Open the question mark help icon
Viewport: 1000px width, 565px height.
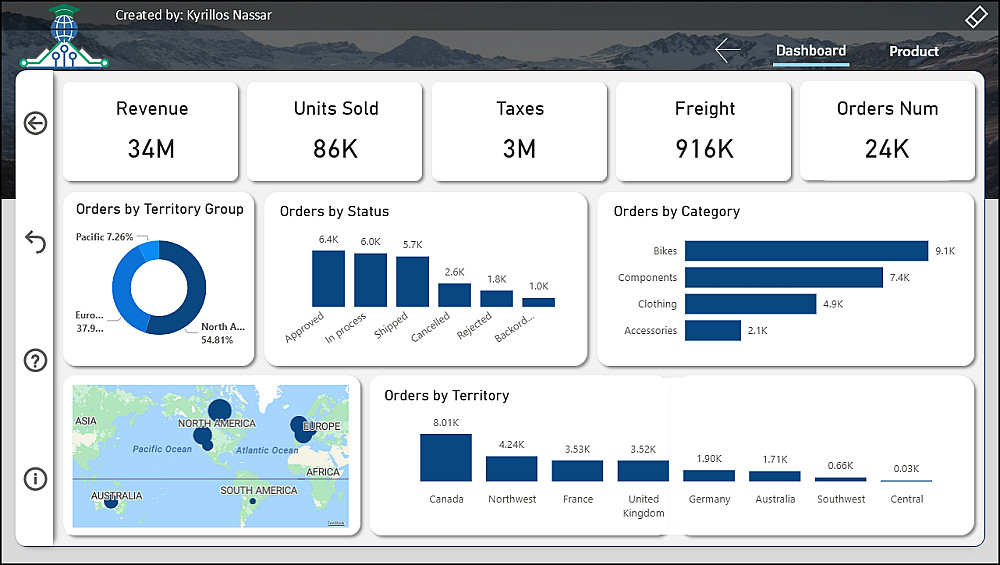pos(35,360)
